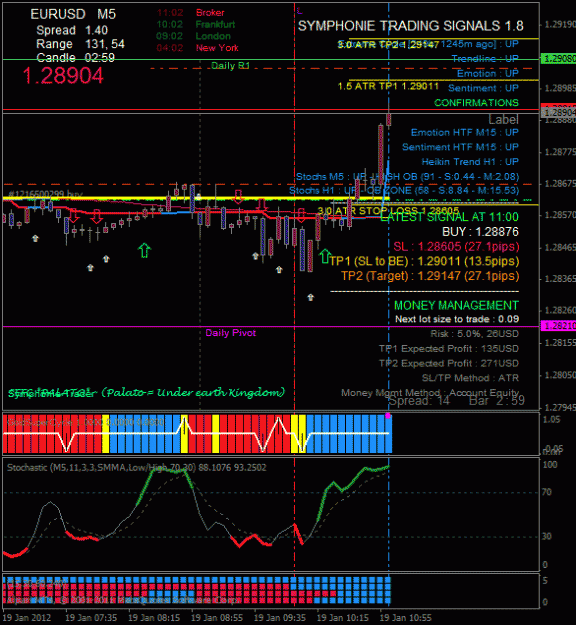The image size is (576, 625).
Task: Click the TP2 (Target) : 1.29147 line
Action: click(430, 276)
